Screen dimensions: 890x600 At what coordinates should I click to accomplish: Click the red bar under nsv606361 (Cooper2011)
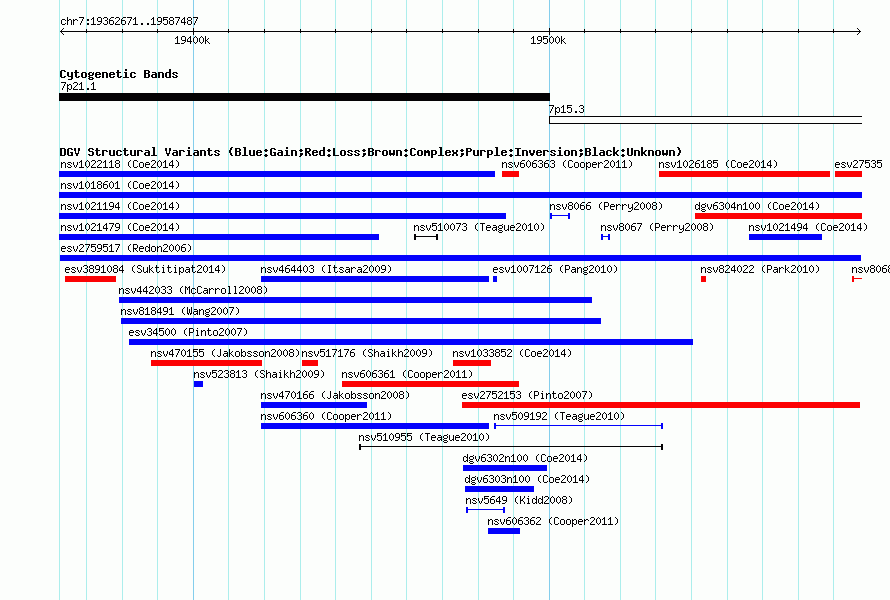point(430,384)
